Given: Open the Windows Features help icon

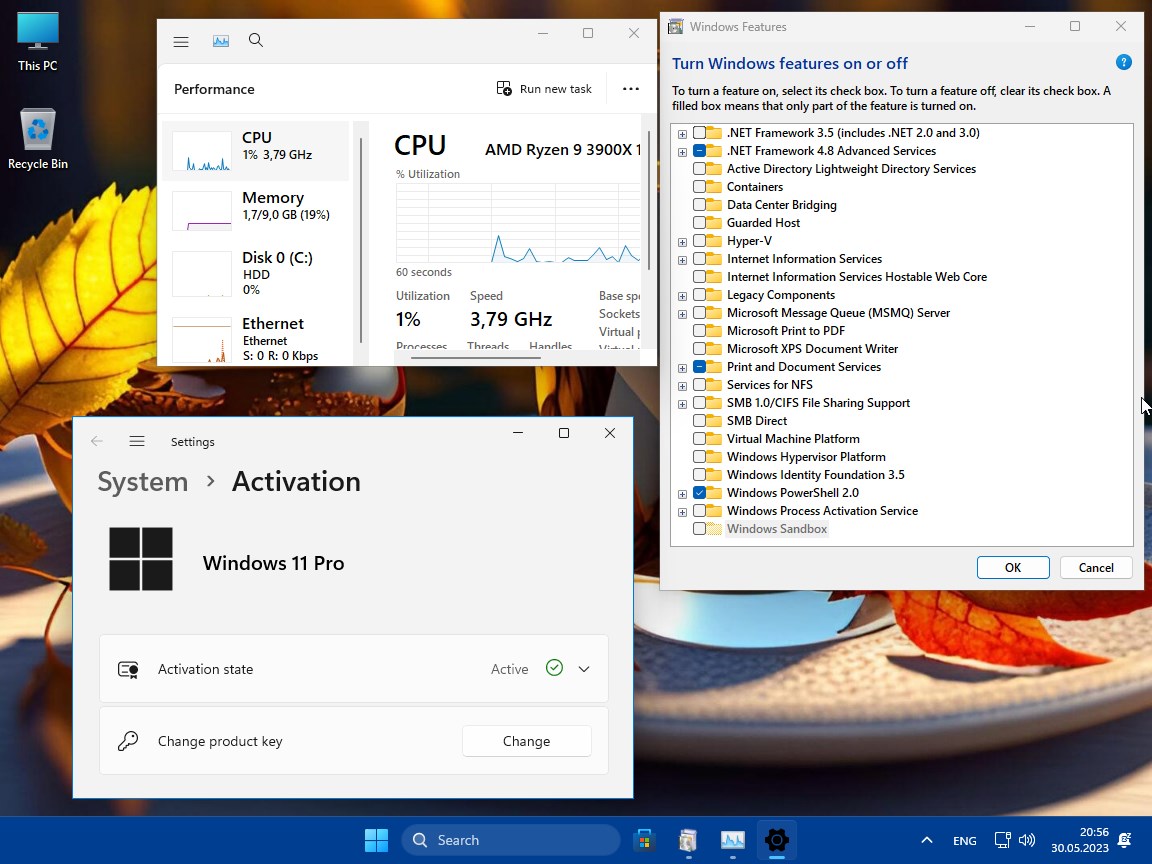Looking at the screenshot, I should pos(1123,62).
